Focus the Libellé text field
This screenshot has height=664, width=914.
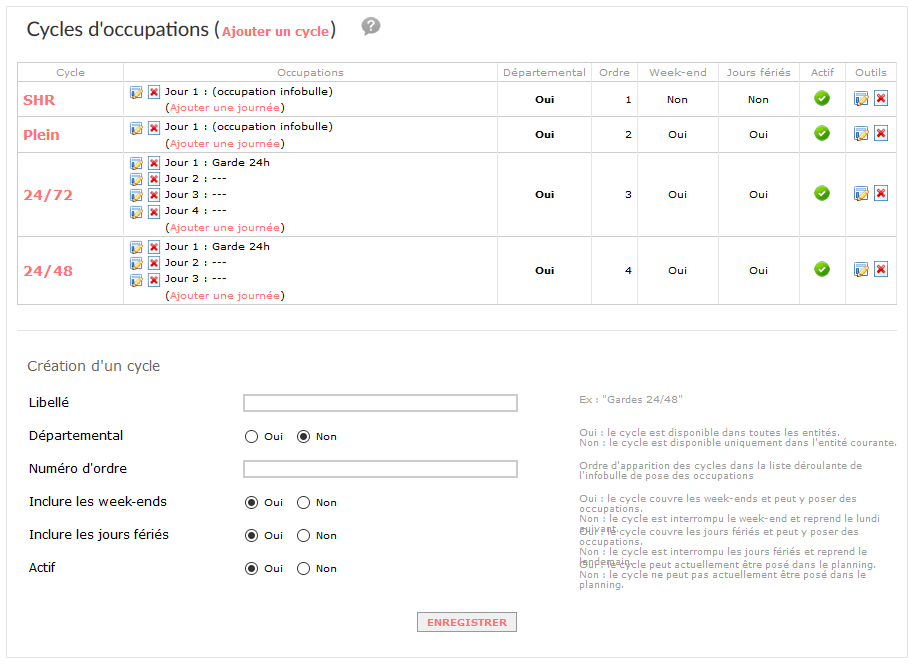click(x=380, y=403)
